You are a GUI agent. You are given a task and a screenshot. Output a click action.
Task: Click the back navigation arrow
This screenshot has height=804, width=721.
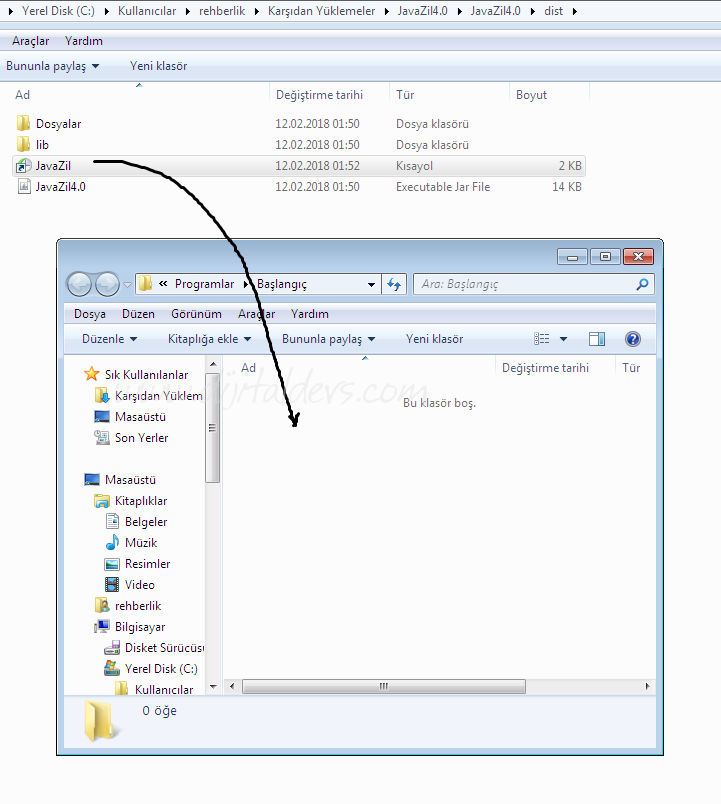80,284
